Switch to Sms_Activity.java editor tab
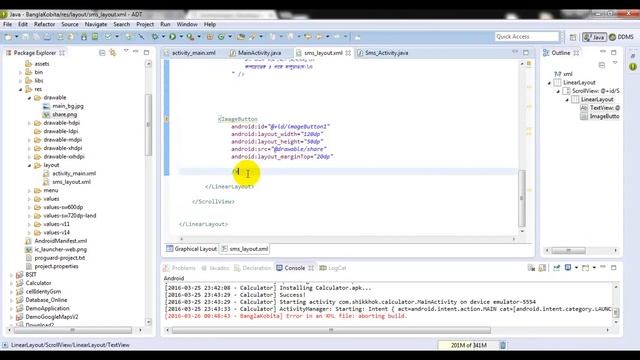This screenshot has width=640, height=360. 382,53
